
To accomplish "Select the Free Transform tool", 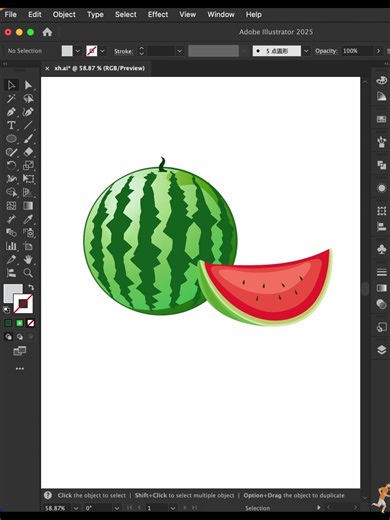I will 28,179.
